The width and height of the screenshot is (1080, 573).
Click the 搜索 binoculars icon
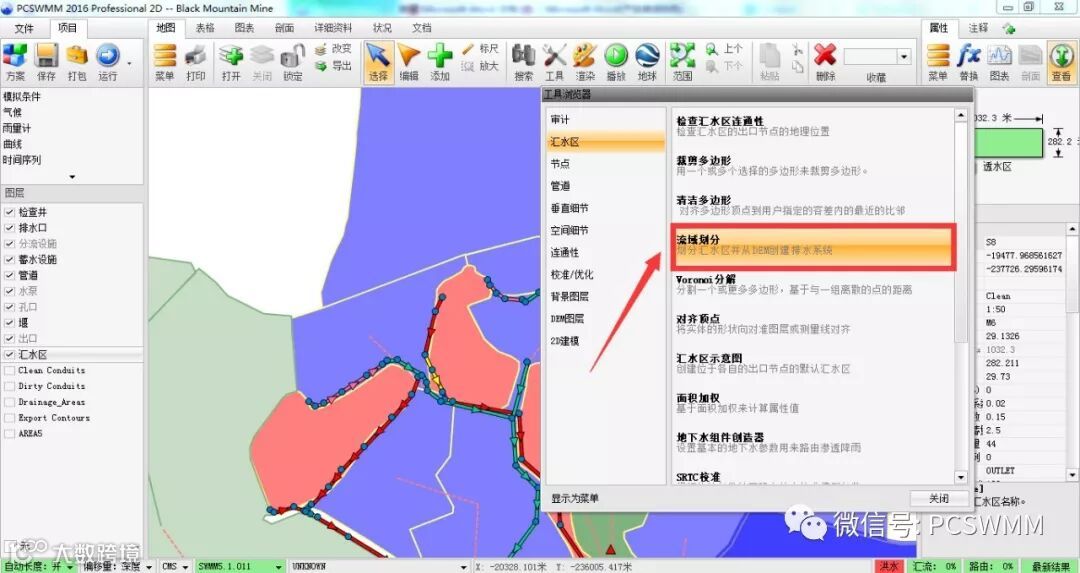(523, 62)
